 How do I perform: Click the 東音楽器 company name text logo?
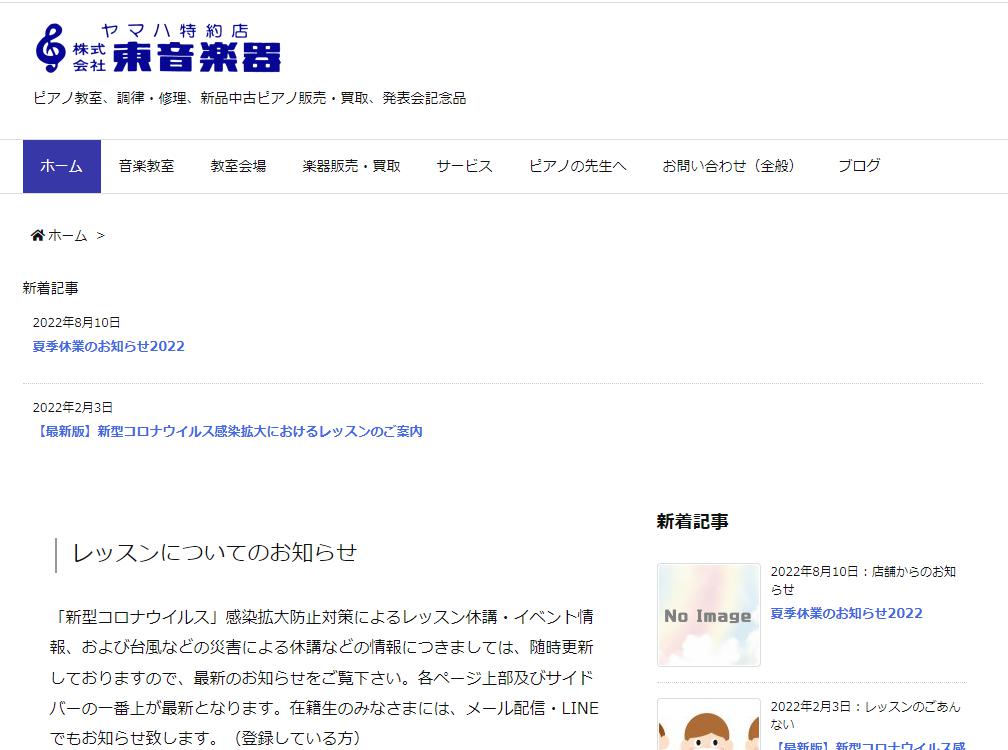(x=195, y=56)
